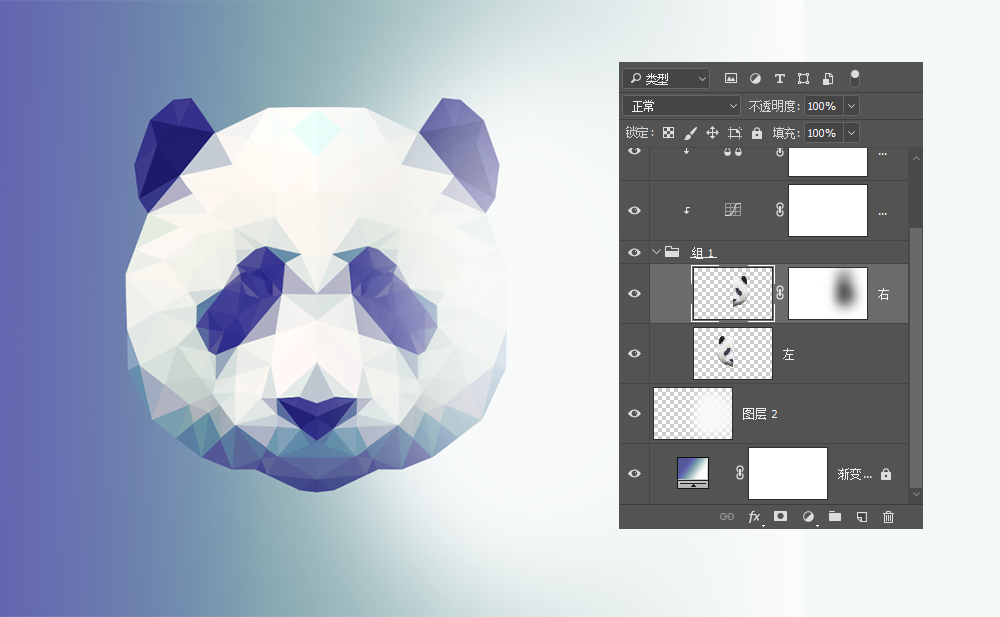Click the layer name 组 1
The height and width of the screenshot is (617, 1000).
tap(702, 253)
